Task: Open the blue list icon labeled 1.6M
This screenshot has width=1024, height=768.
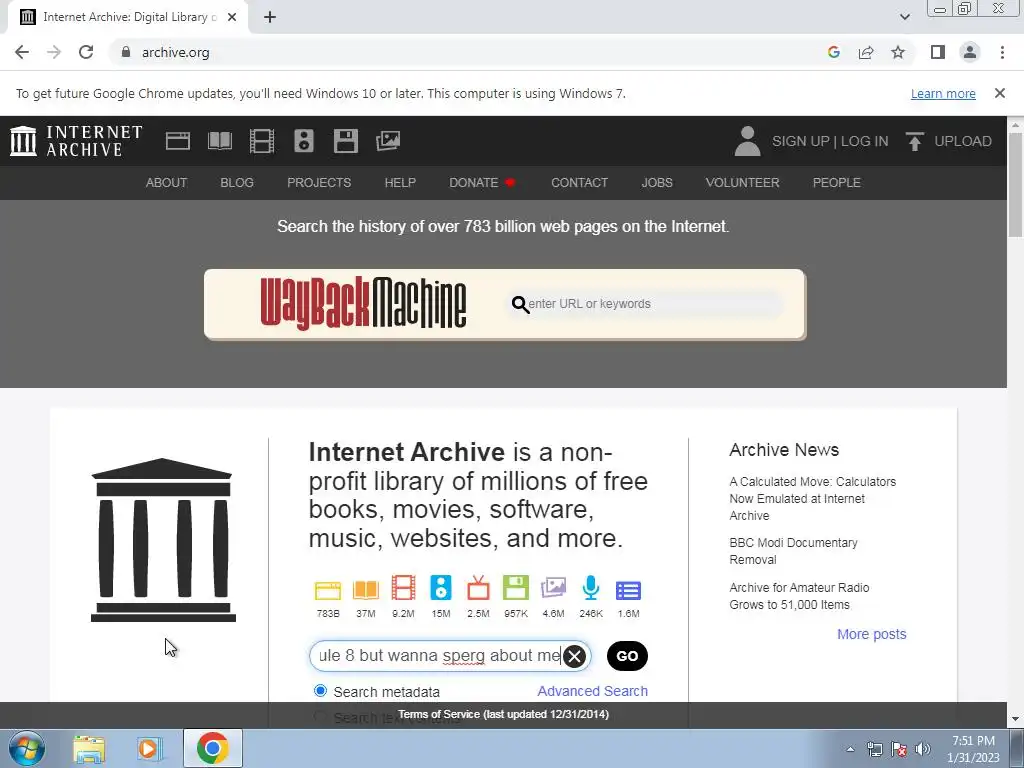Action: (x=628, y=590)
